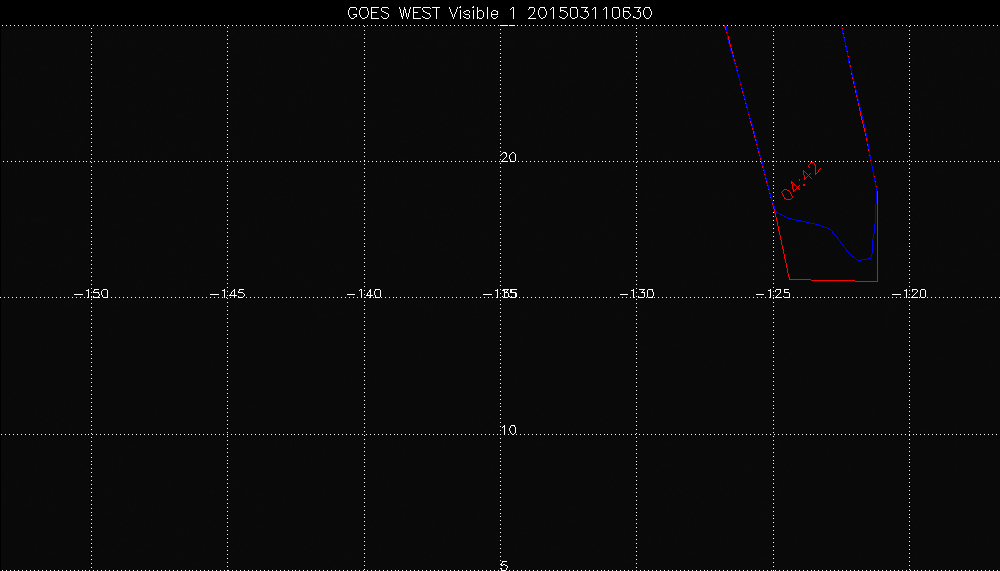The height and width of the screenshot is (571, 1000).
Task: Select the -145 longitude axis label
Action: [228, 294]
